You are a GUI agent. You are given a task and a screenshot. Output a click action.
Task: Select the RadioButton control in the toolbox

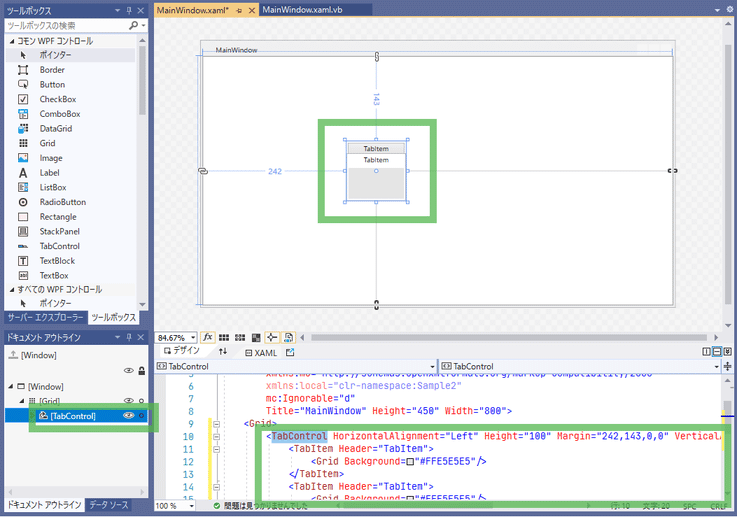[61, 202]
